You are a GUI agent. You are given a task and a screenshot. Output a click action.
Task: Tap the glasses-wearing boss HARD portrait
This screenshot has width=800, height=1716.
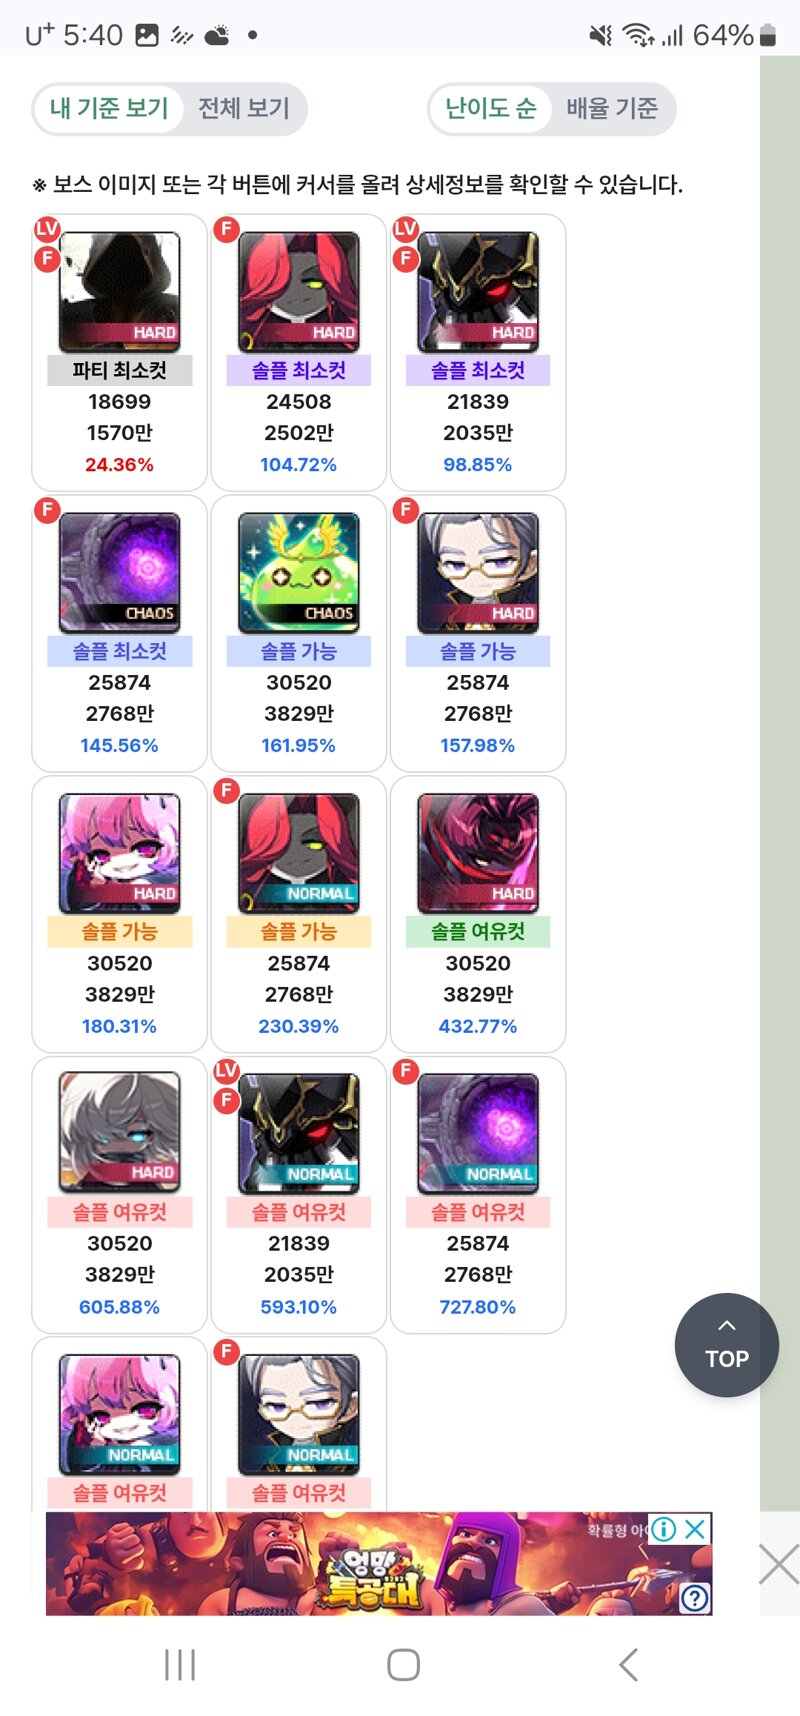(x=478, y=572)
